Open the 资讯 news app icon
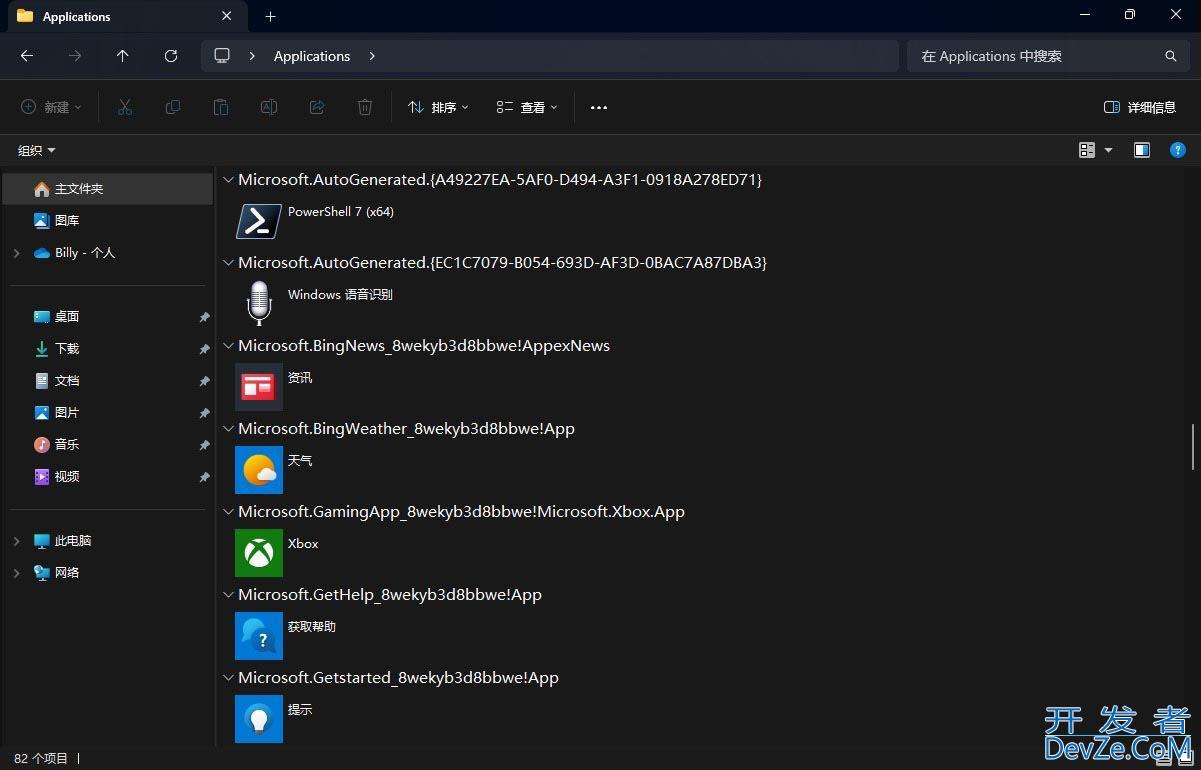The height and width of the screenshot is (770, 1201). click(x=258, y=386)
